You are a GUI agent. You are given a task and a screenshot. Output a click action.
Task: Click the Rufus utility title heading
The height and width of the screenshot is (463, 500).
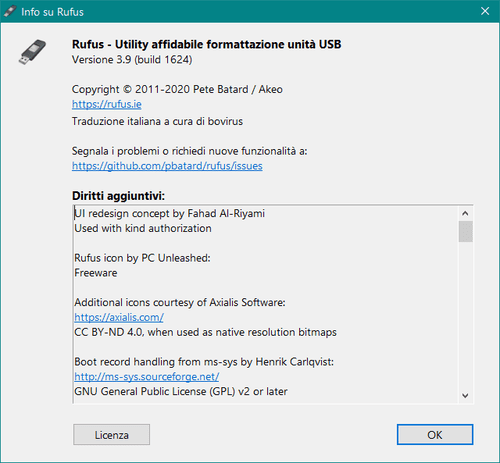tap(207, 44)
